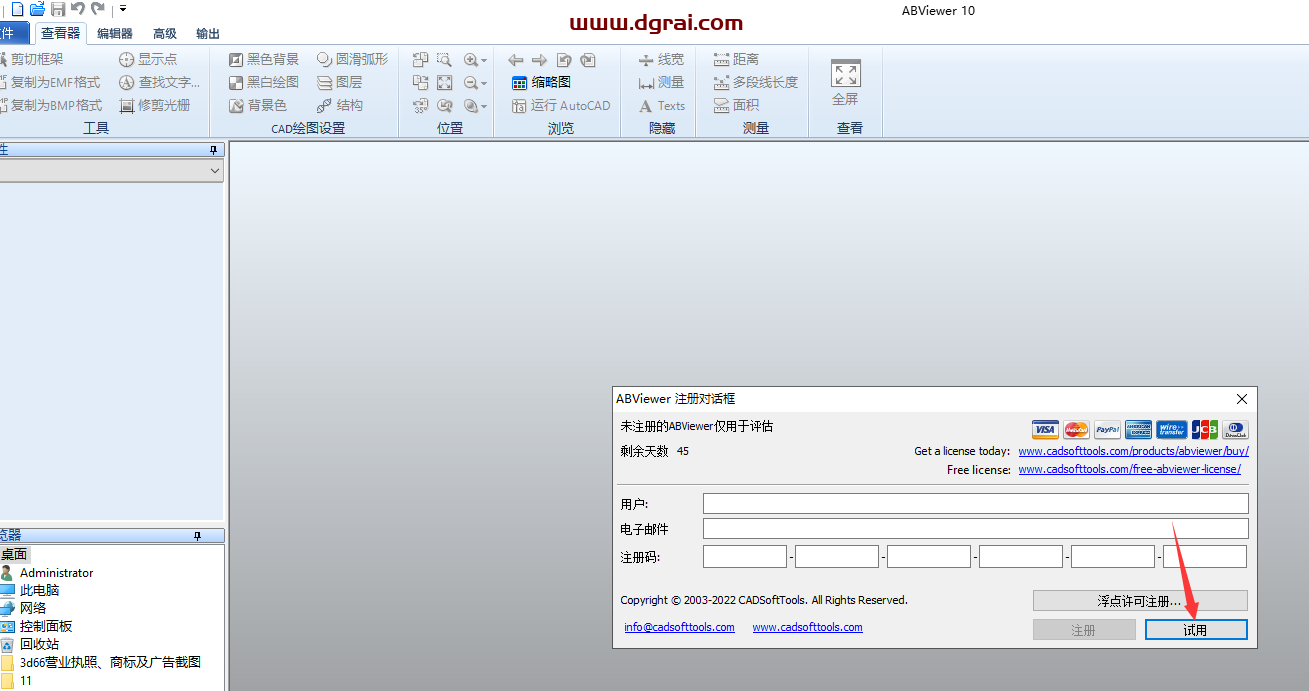Open the zoom in dropdown arrow
Viewport: 1309px width, 691px height.
[x=484, y=60]
